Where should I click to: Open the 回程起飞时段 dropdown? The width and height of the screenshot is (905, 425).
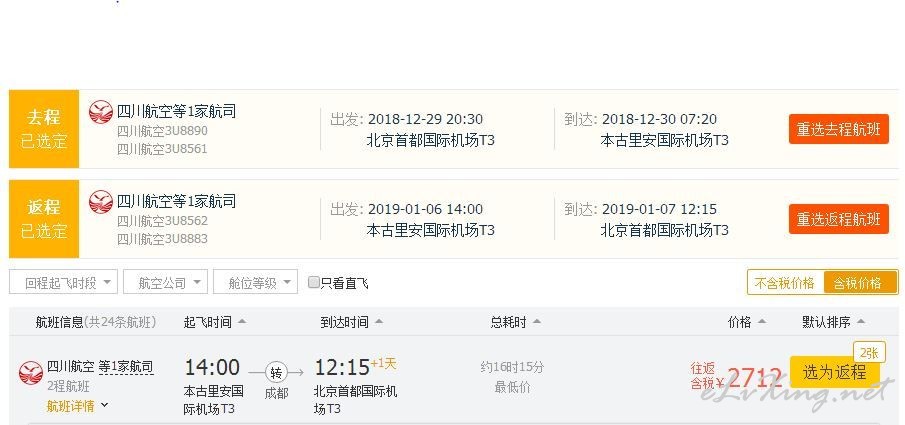[x=63, y=282]
